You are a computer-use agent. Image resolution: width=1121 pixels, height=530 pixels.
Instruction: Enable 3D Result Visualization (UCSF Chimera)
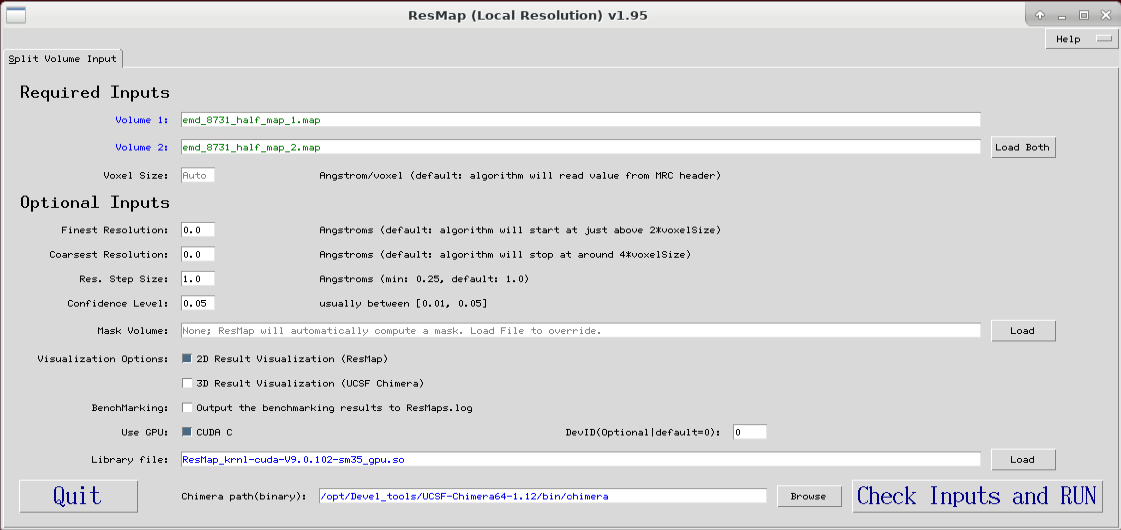[x=187, y=383]
